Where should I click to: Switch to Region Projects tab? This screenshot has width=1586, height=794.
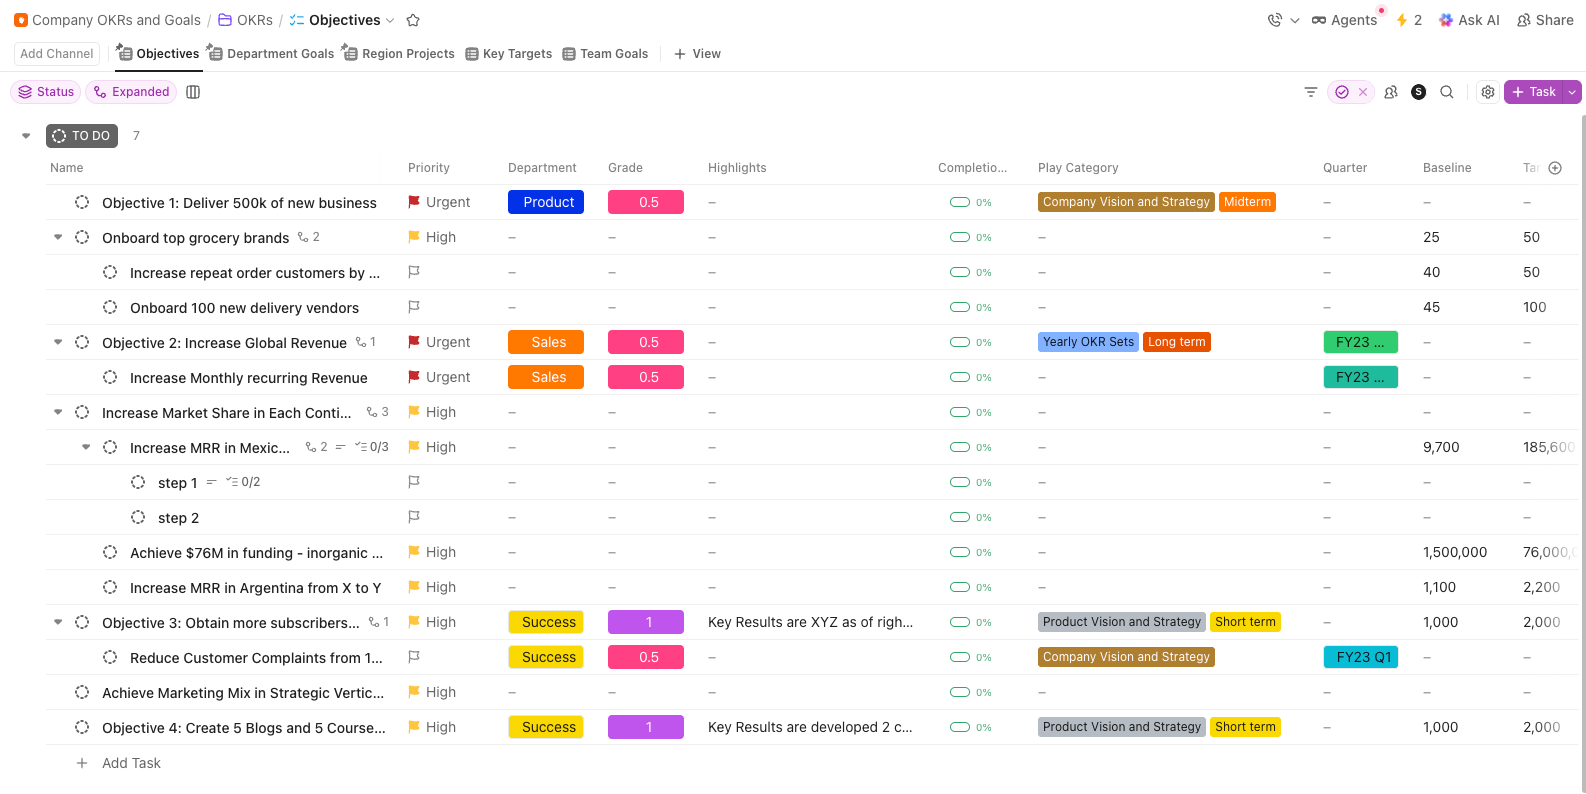[x=399, y=54]
